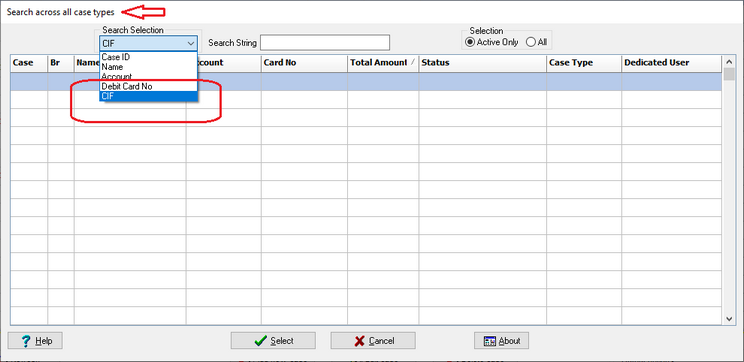
Task: Sort by the Case Type column header
Action: (x=584, y=63)
